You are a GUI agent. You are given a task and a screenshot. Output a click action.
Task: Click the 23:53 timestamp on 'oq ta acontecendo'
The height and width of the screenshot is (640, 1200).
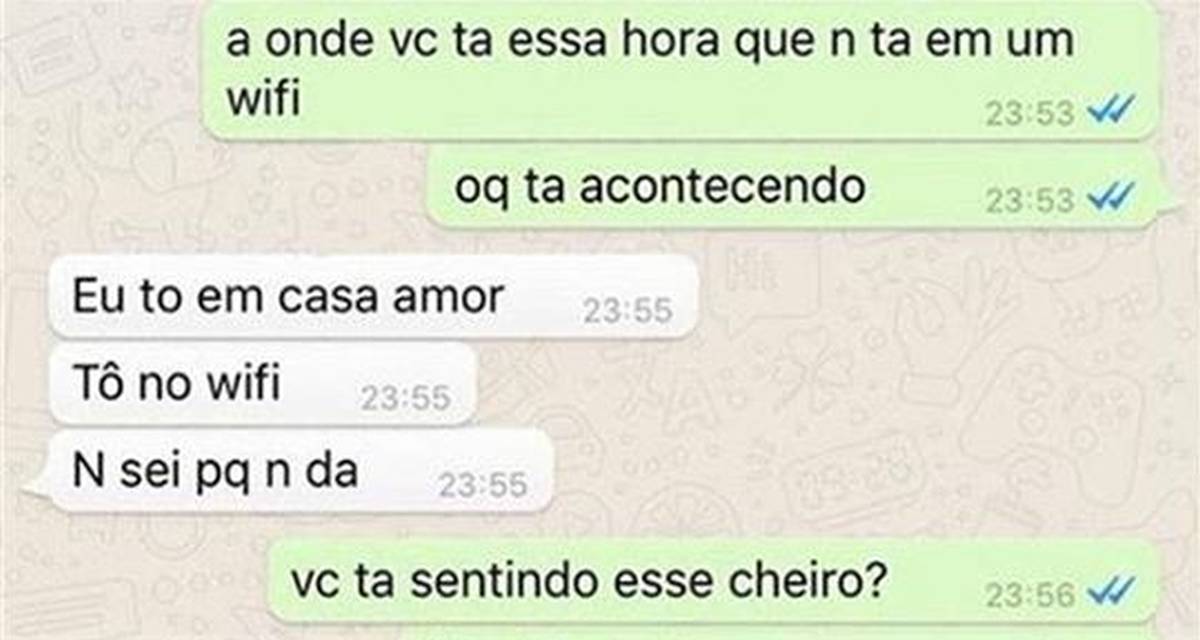coord(1030,201)
